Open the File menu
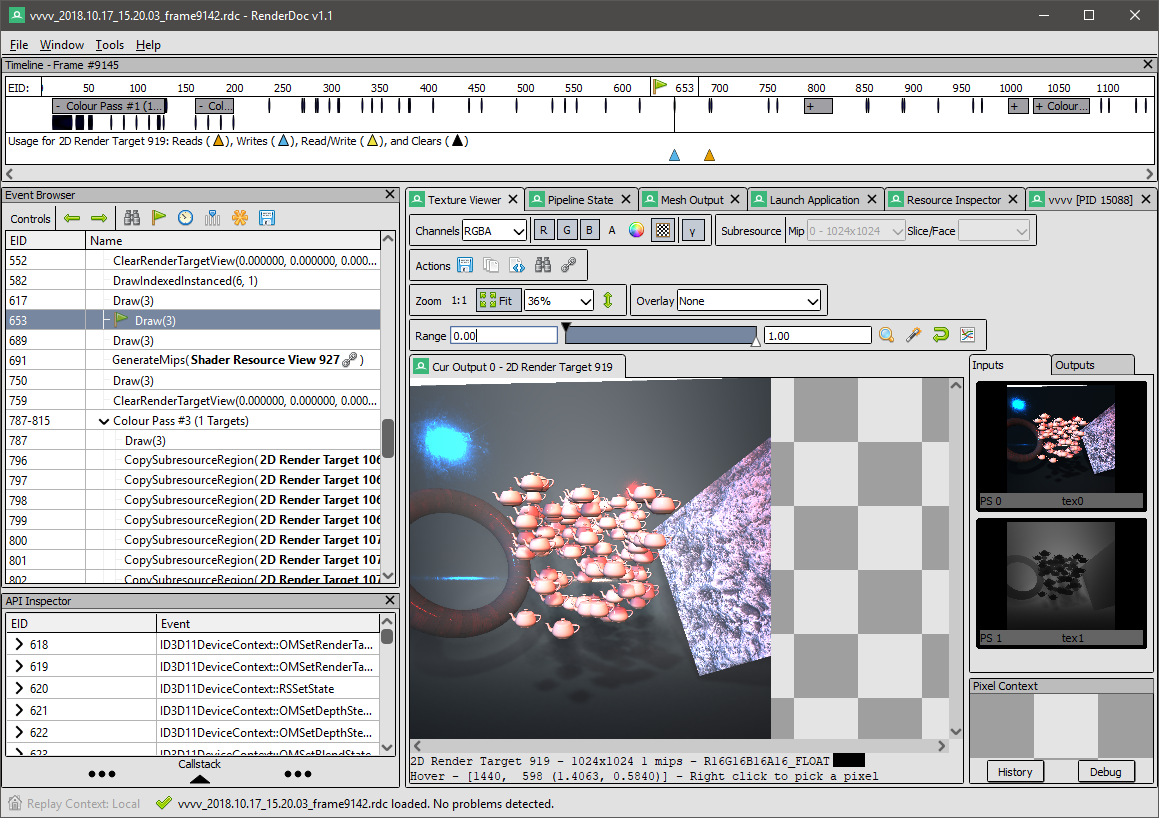The width and height of the screenshot is (1159, 818). (18, 44)
